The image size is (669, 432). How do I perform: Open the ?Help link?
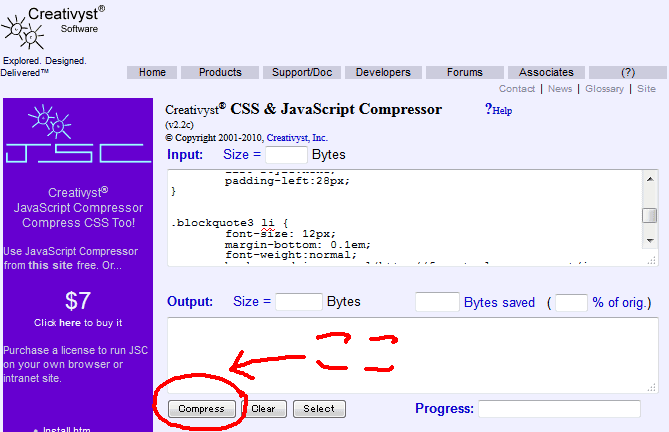click(x=498, y=110)
